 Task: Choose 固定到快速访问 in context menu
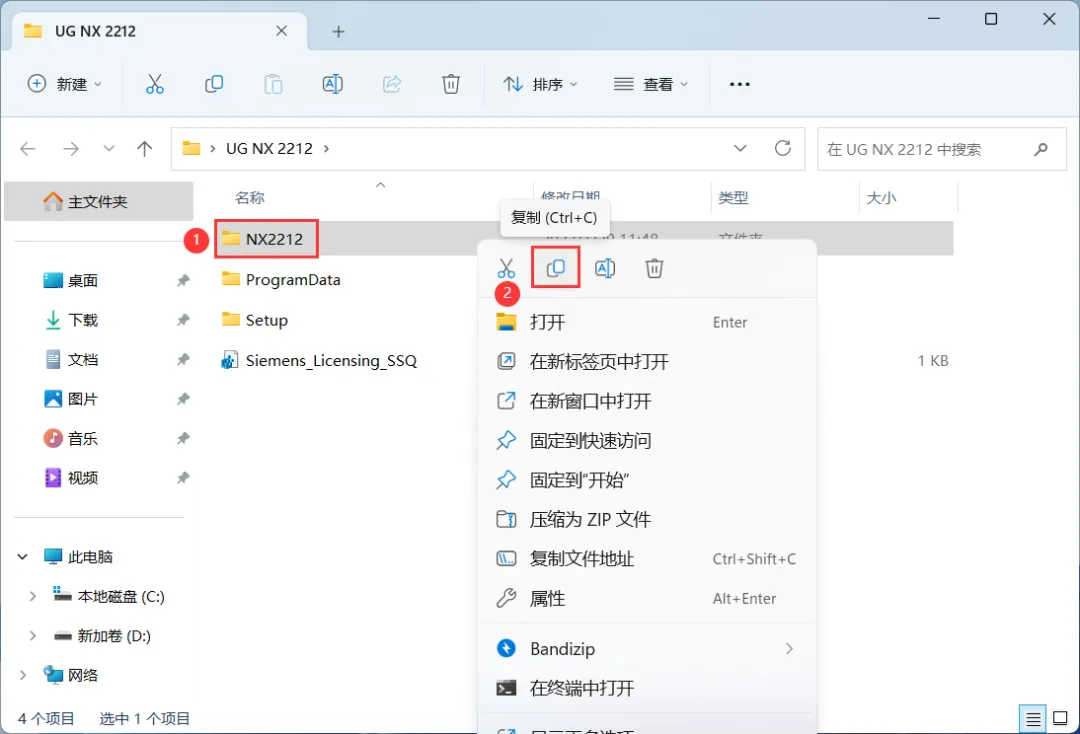[646, 441]
